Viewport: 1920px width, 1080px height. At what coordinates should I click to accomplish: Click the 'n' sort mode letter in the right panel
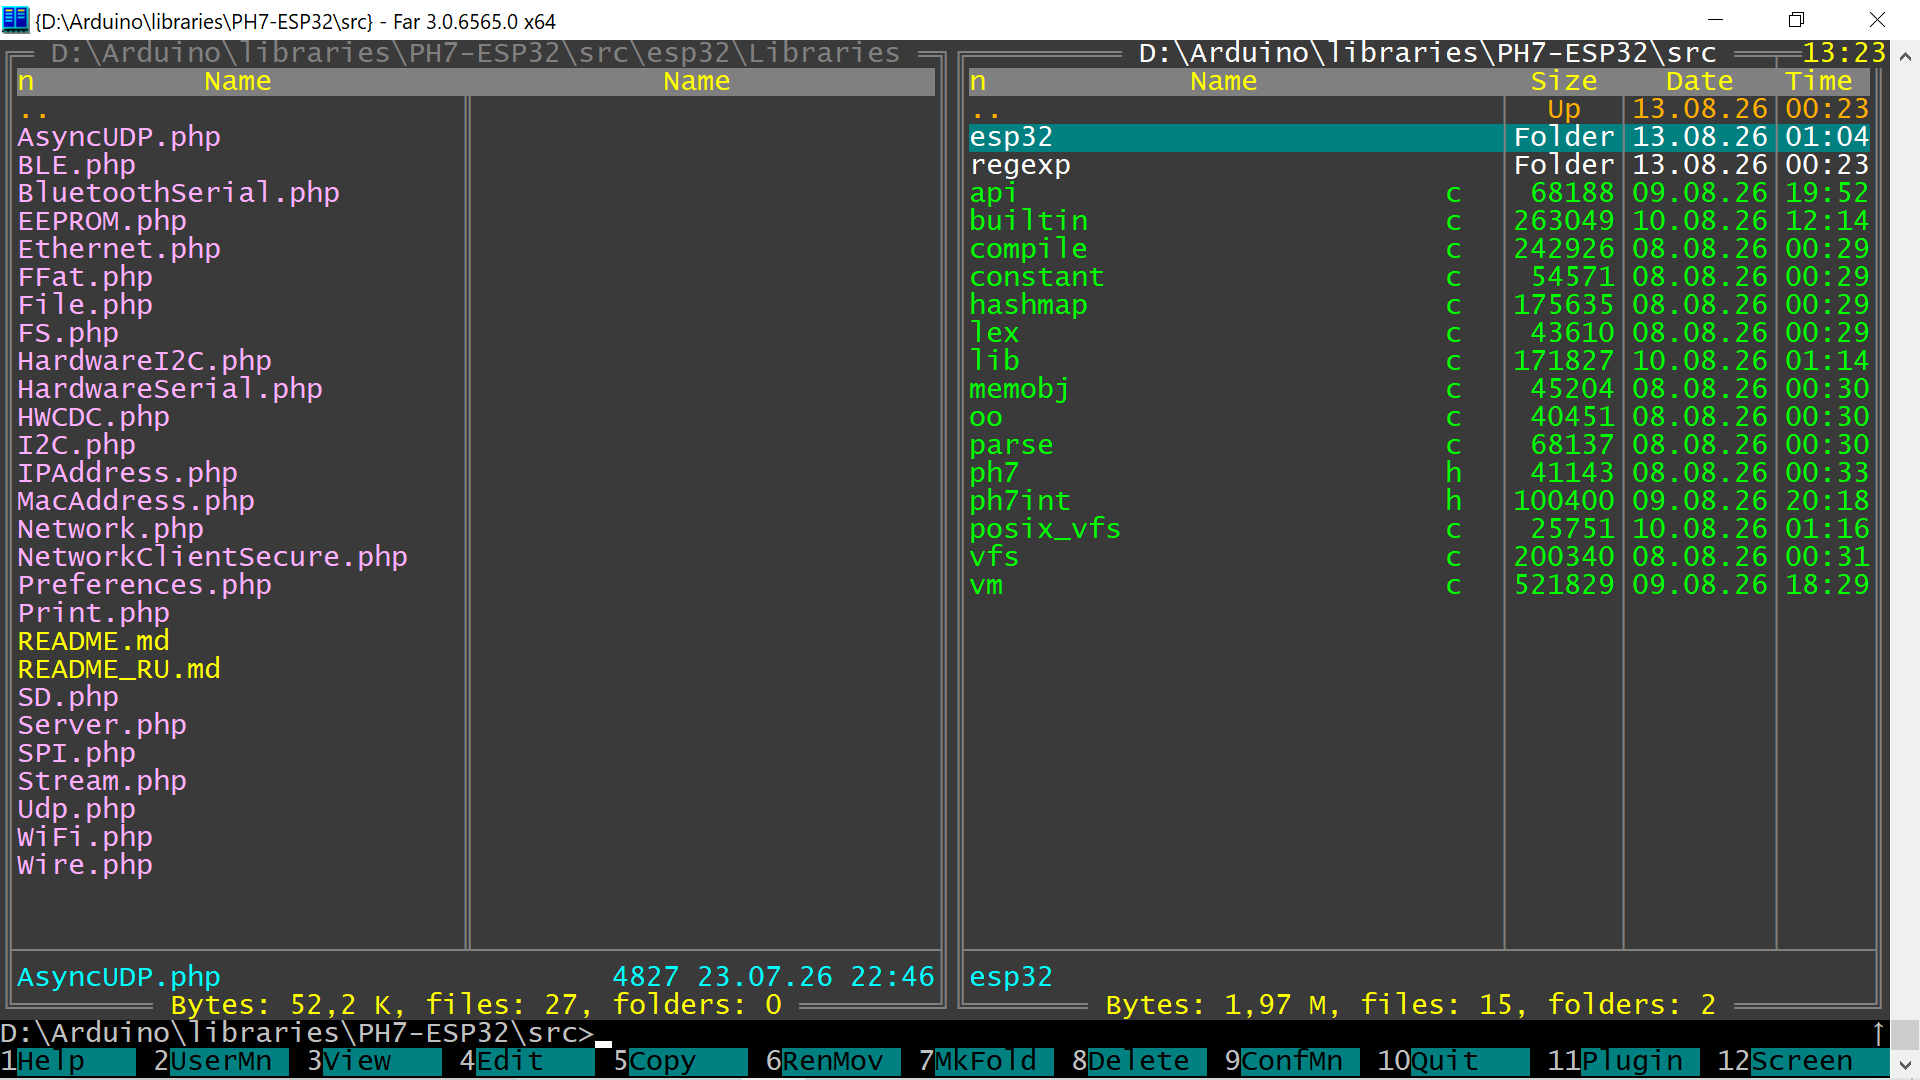(x=978, y=82)
